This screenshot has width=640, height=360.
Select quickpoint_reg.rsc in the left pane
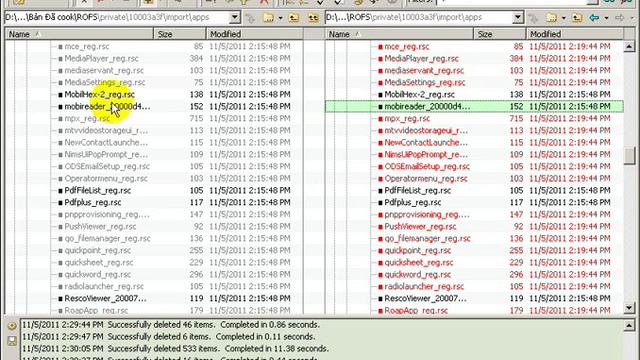point(98,251)
